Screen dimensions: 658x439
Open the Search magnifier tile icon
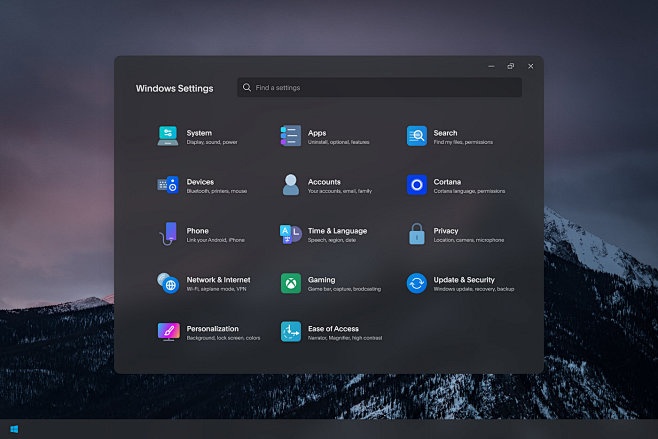pos(417,136)
